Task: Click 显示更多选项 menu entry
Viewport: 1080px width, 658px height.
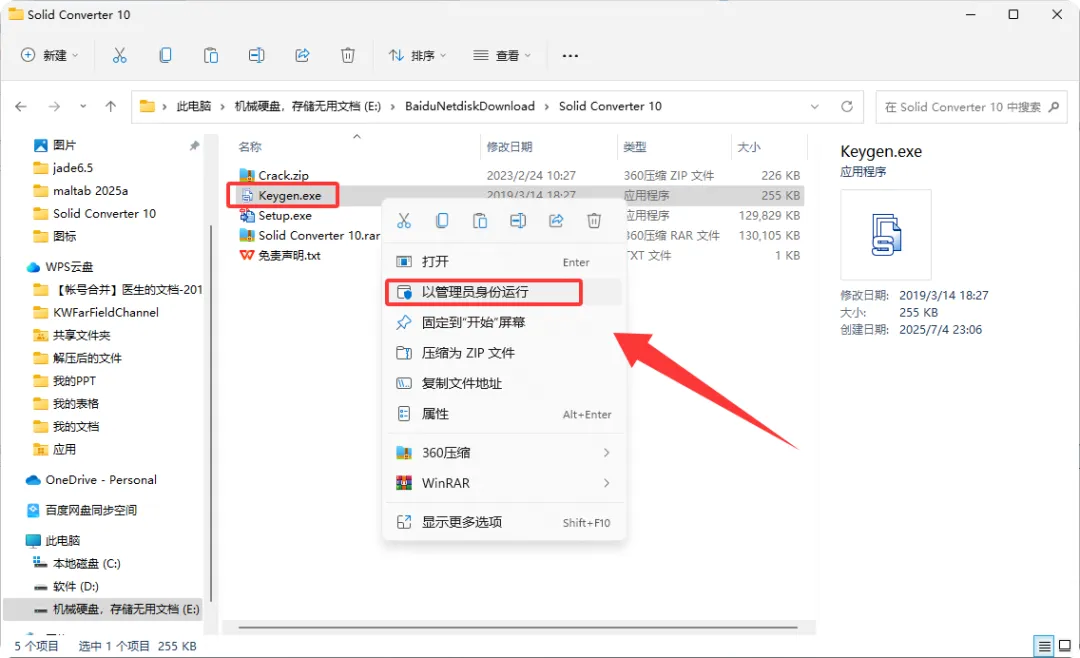Action: [504, 522]
